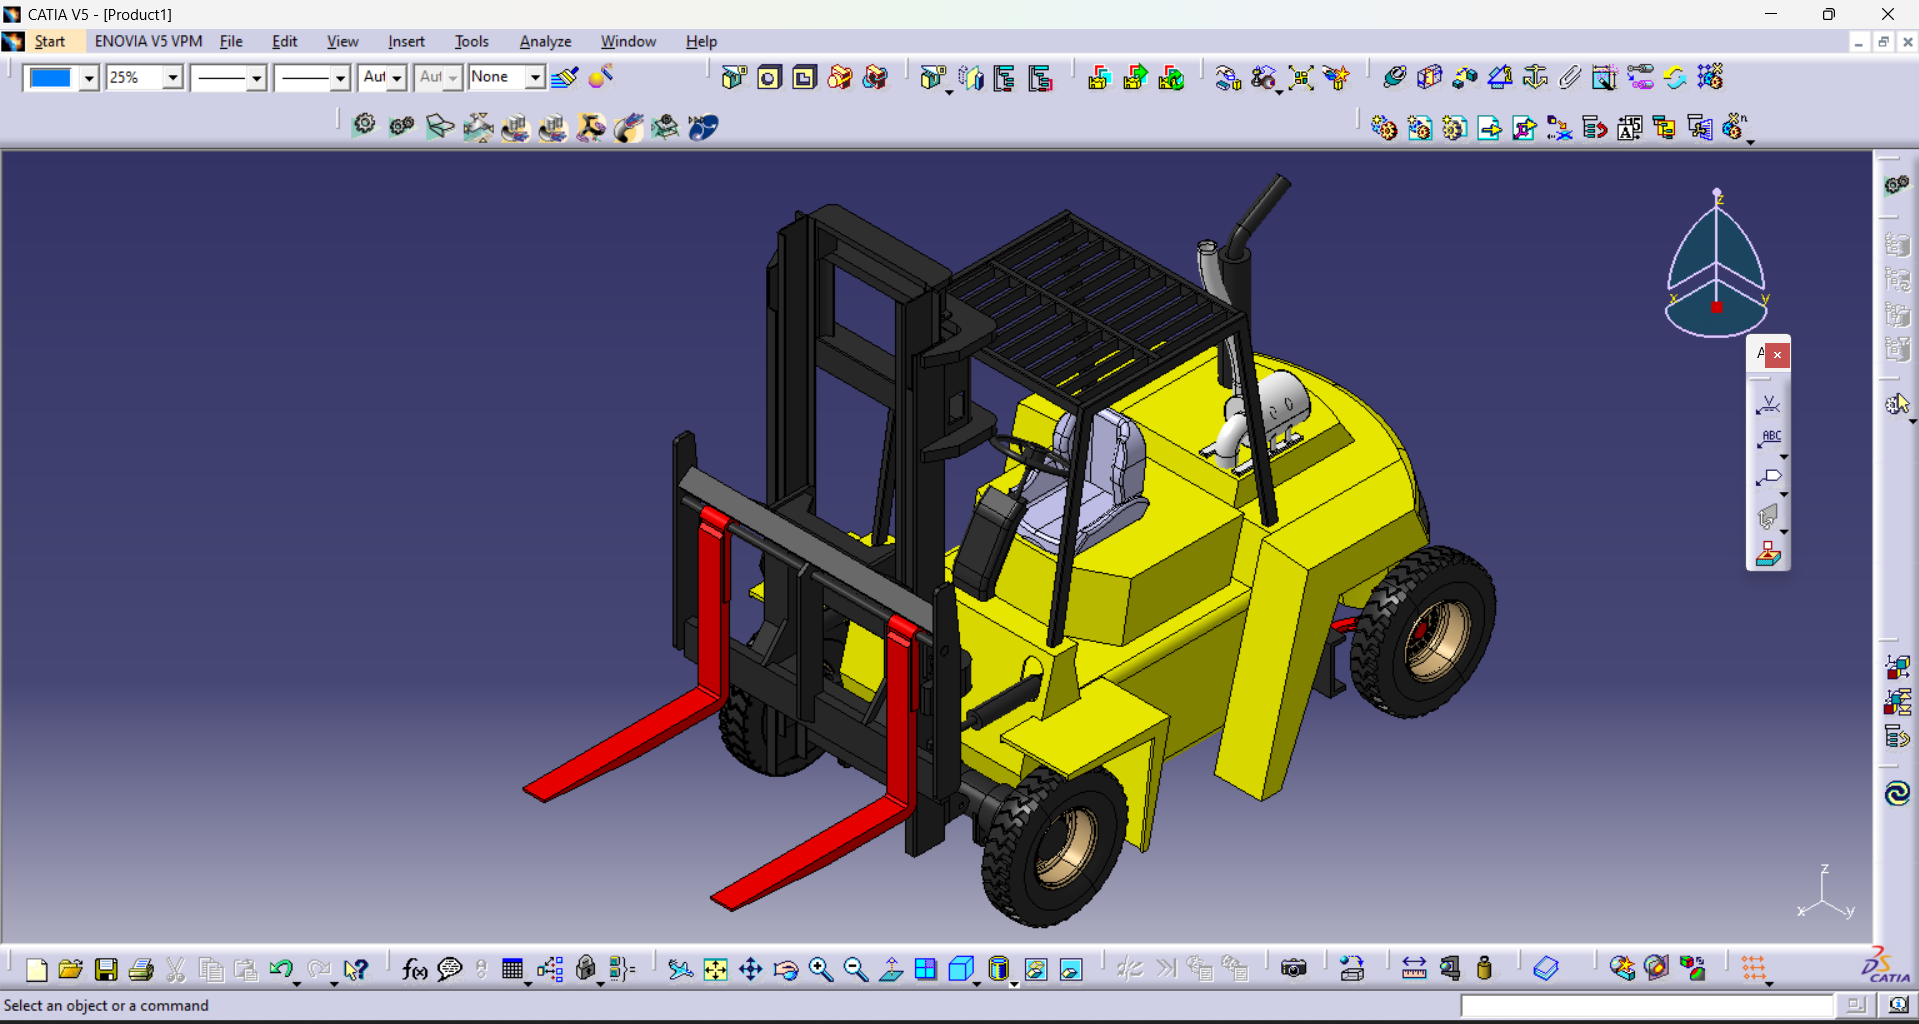Select the Pan view tool
Screen dimensions: 1919x1024
pyautogui.click(x=750, y=969)
